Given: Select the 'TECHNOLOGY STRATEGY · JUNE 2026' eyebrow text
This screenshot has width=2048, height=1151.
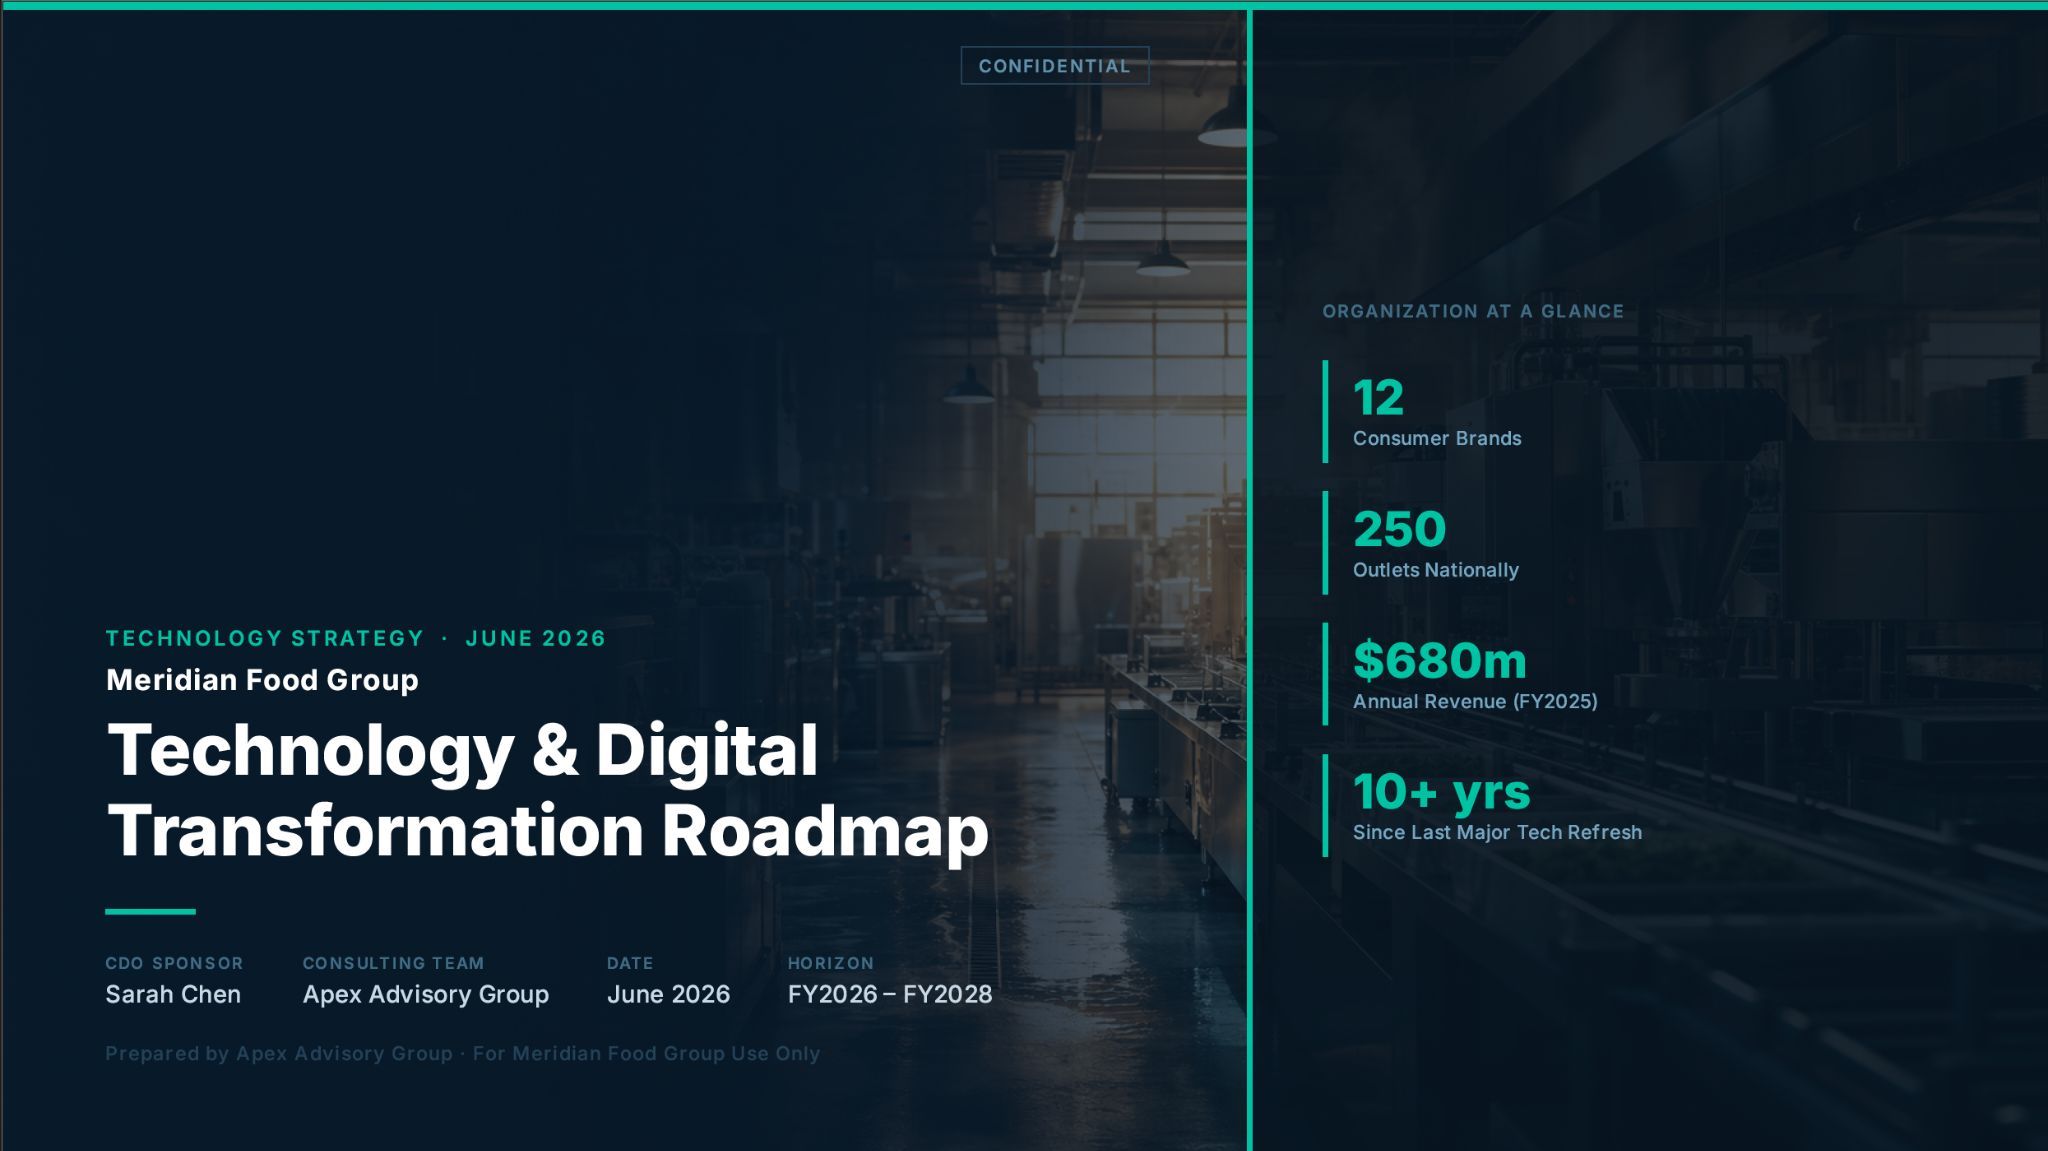Looking at the screenshot, I should pos(356,638).
